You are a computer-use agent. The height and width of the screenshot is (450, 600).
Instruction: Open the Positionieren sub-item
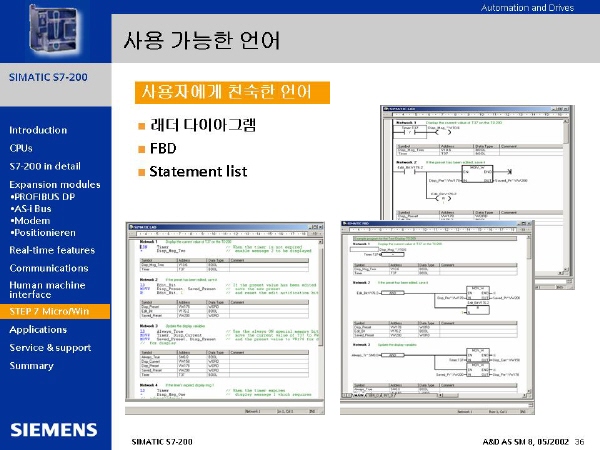pyautogui.click(x=43, y=233)
